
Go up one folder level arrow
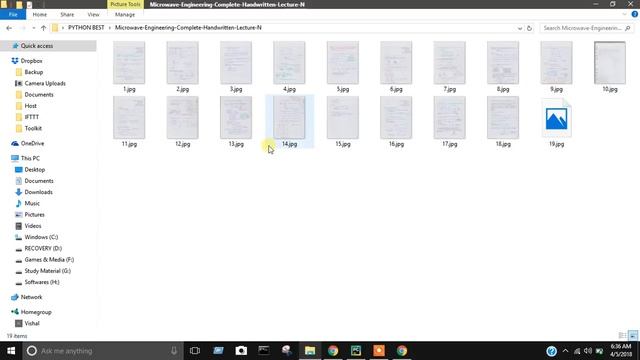coord(43,28)
